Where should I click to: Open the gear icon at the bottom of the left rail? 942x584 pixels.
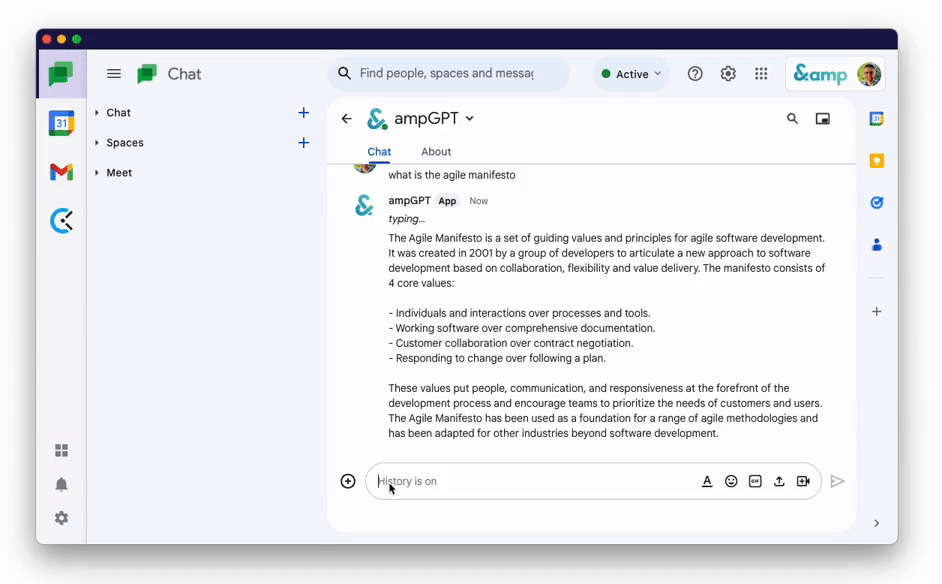61,518
